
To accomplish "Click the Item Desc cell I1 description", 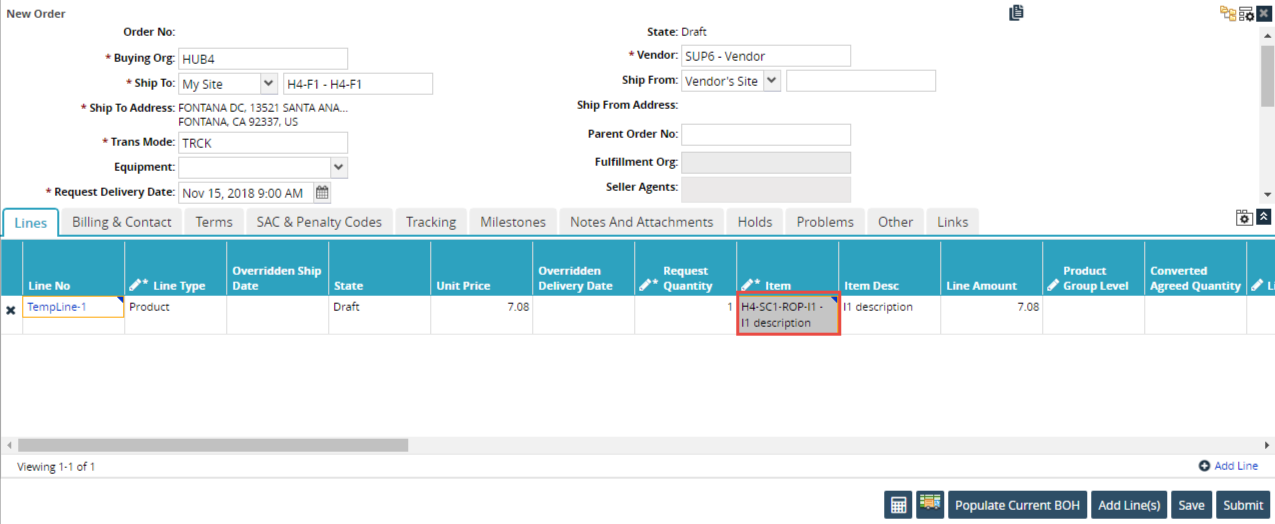I will pos(890,315).
